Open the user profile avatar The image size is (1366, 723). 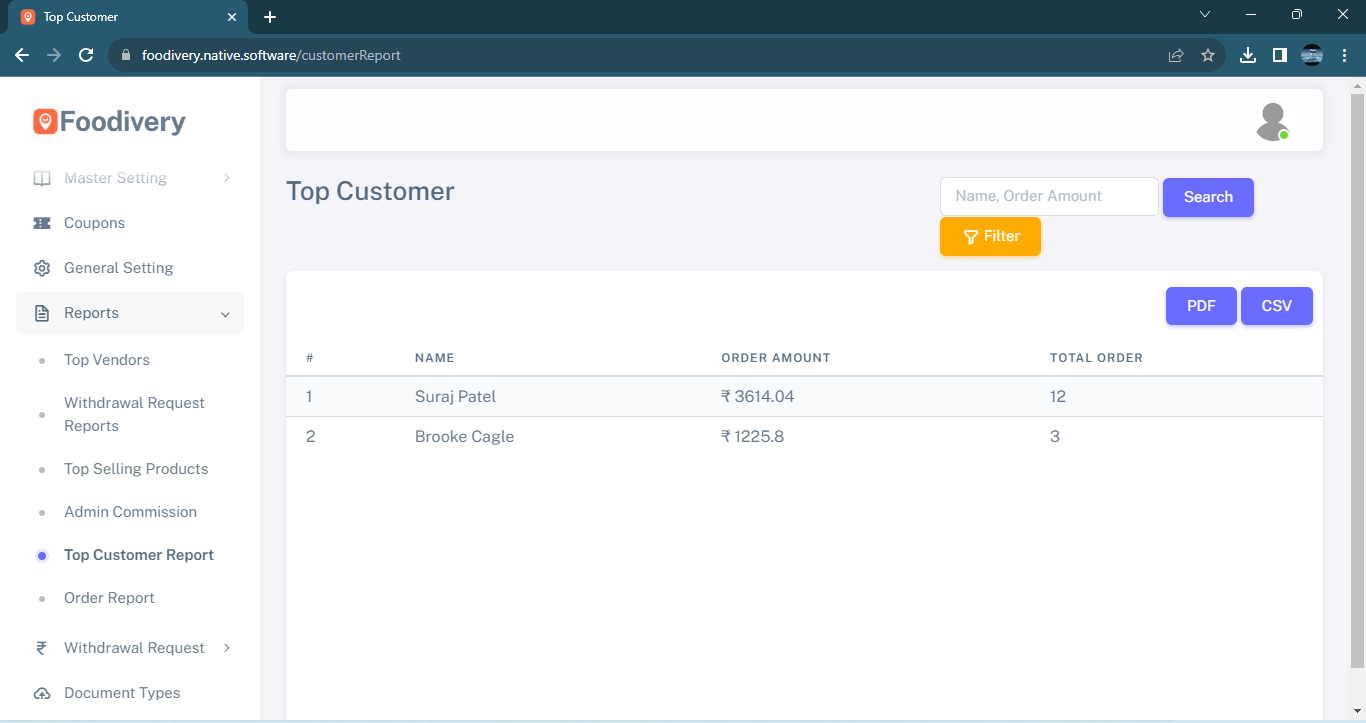coord(1272,121)
